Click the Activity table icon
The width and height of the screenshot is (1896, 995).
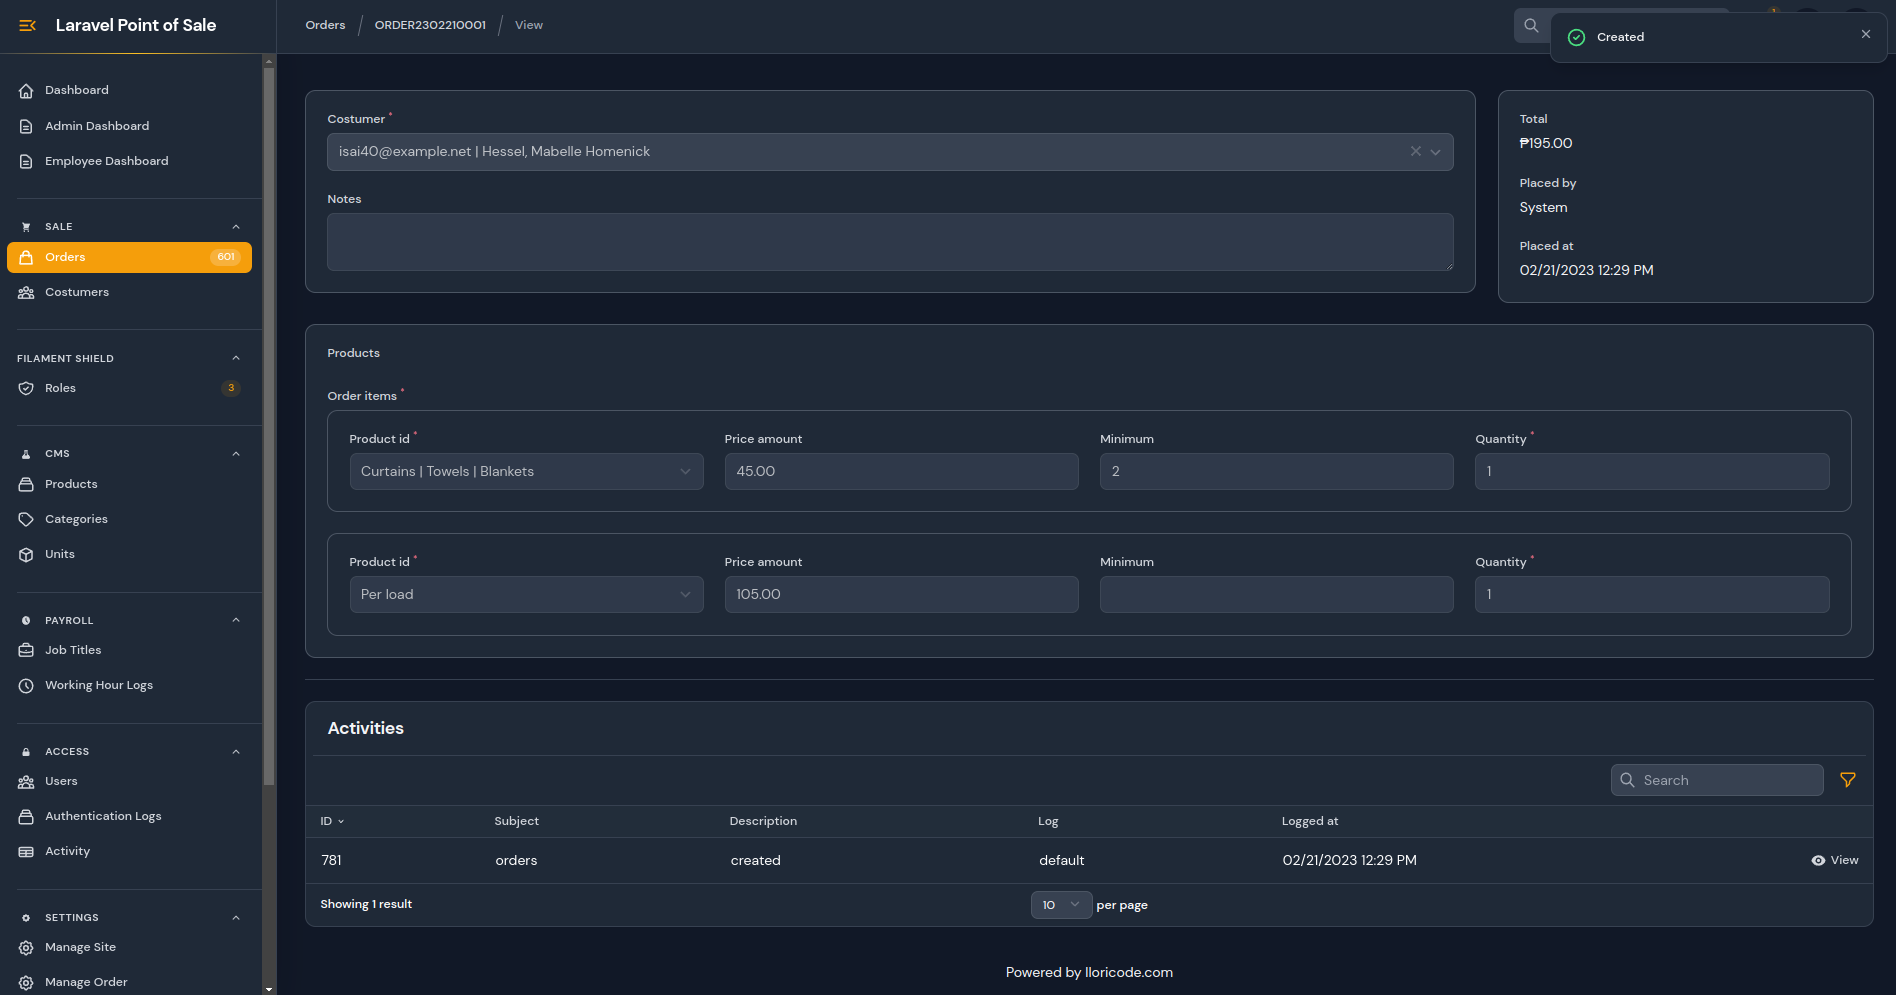(26, 851)
